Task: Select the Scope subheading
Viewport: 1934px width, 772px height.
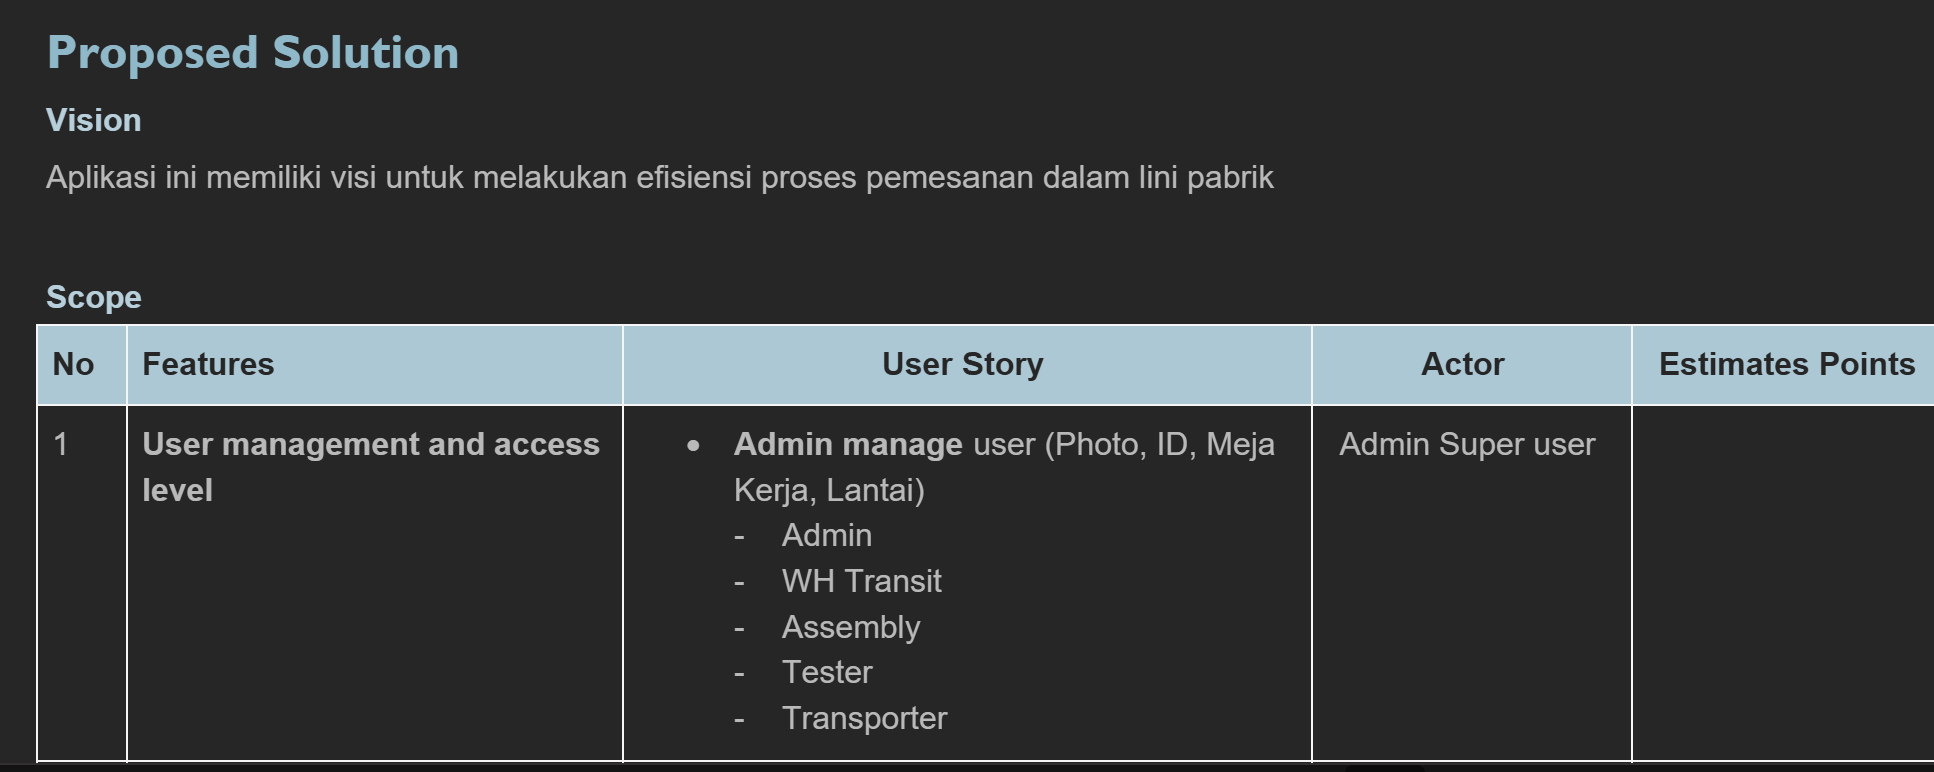Action: click(94, 297)
